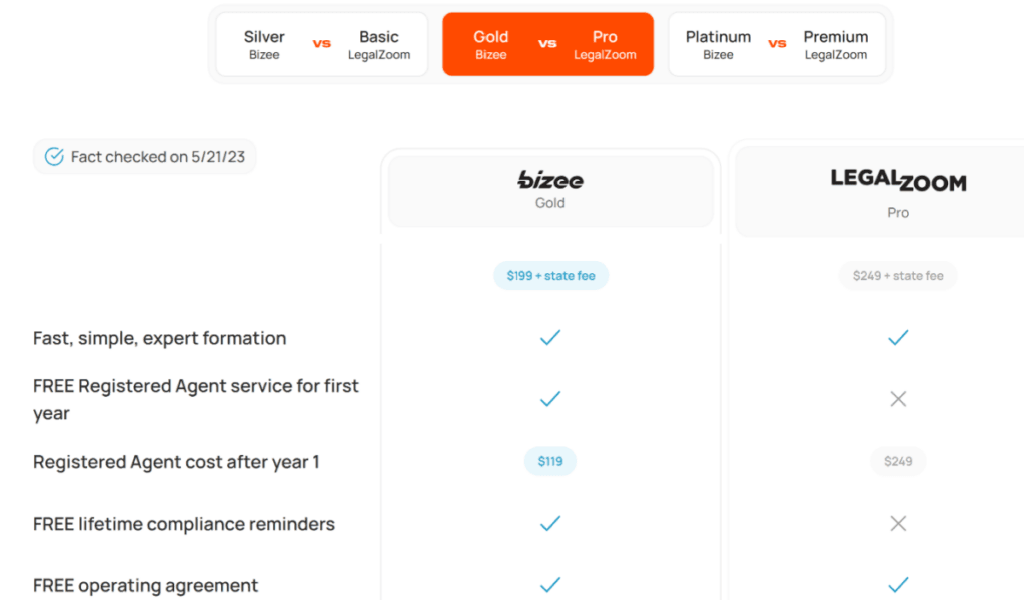
Task: Select the Platinum vs Premium comparison tab
Action: (x=777, y=44)
